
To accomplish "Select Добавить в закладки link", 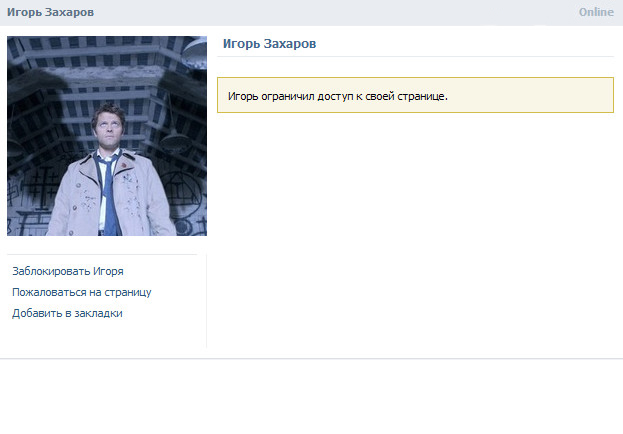I will click(x=67, y=314).
